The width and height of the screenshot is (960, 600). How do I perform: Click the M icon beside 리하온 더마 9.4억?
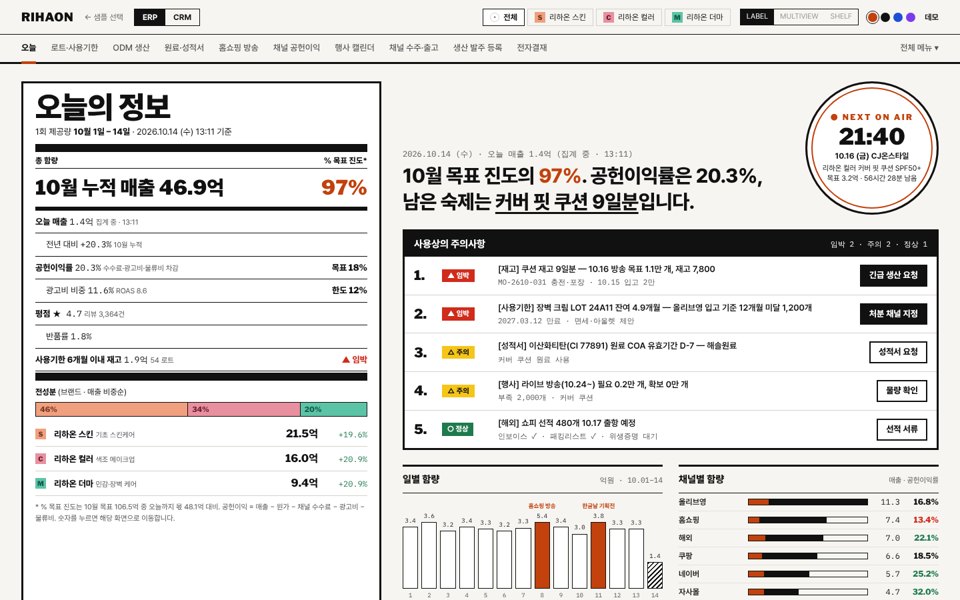click(x=40, y=483)
